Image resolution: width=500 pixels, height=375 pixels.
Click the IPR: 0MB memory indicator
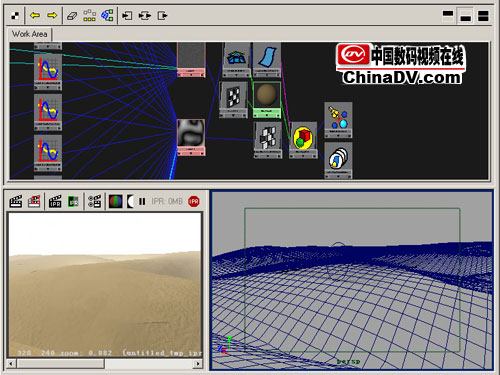[167, 201]
